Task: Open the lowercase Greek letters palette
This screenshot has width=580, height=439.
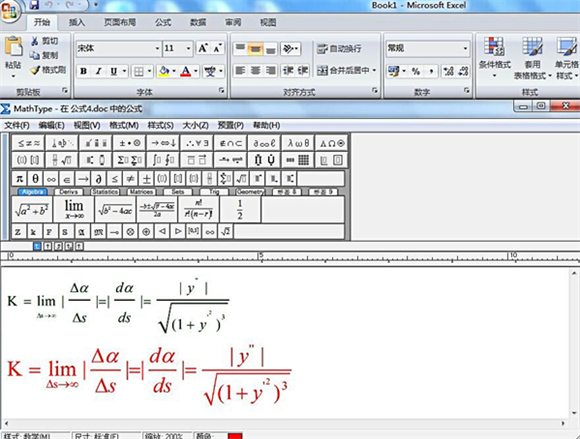Action: (x=298, y=143)
